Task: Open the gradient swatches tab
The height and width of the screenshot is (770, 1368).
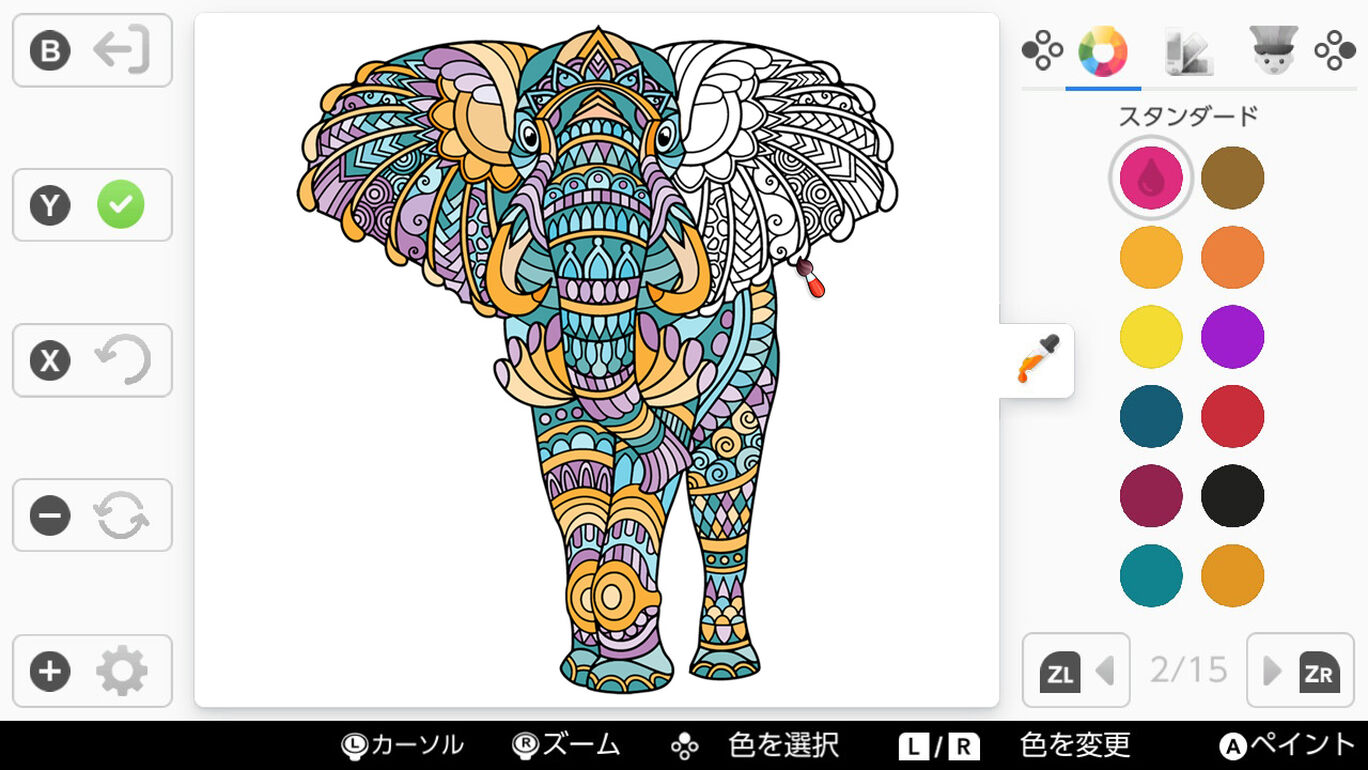Action: pos(1189,51)
